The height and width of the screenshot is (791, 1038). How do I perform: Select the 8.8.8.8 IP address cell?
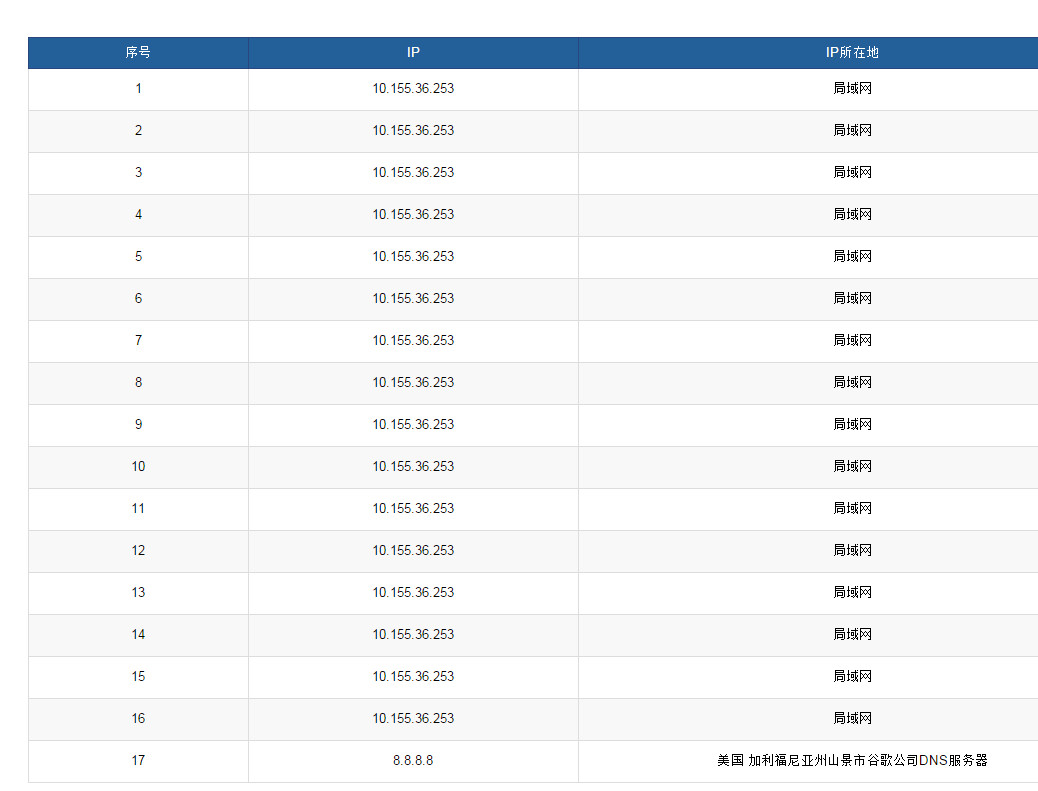coord(413,760)
